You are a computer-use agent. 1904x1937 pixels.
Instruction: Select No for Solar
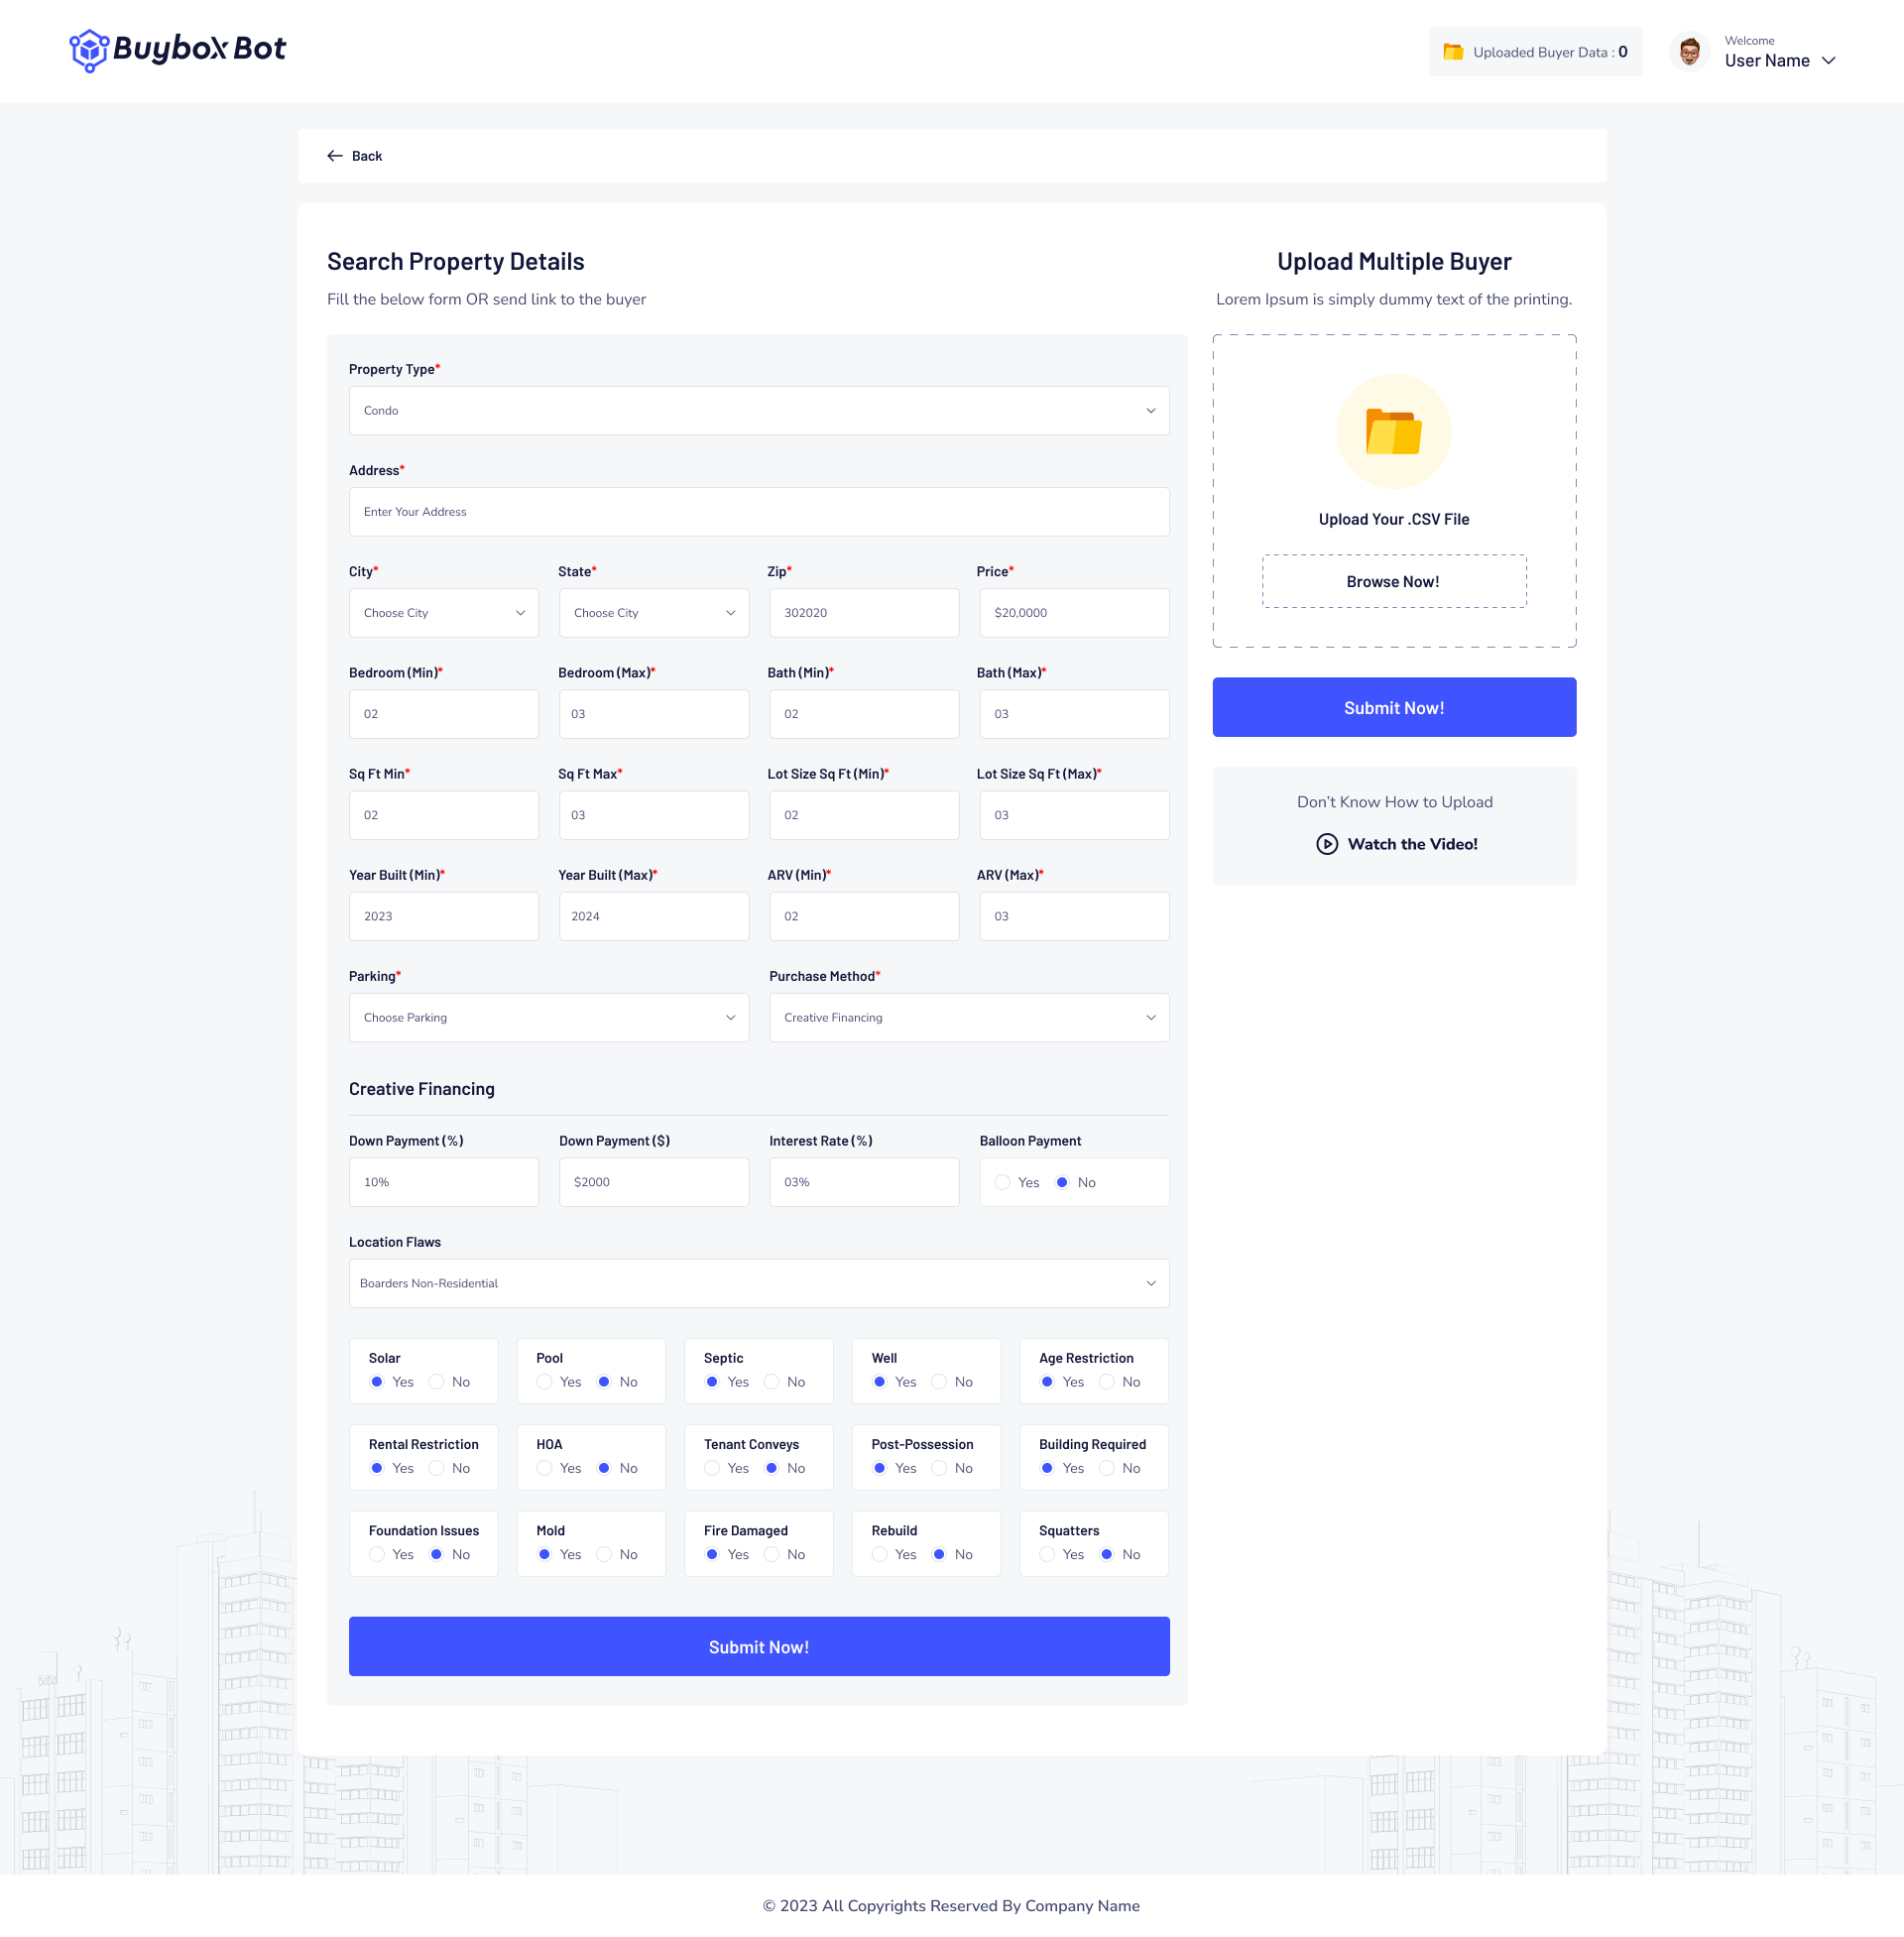437,1382
